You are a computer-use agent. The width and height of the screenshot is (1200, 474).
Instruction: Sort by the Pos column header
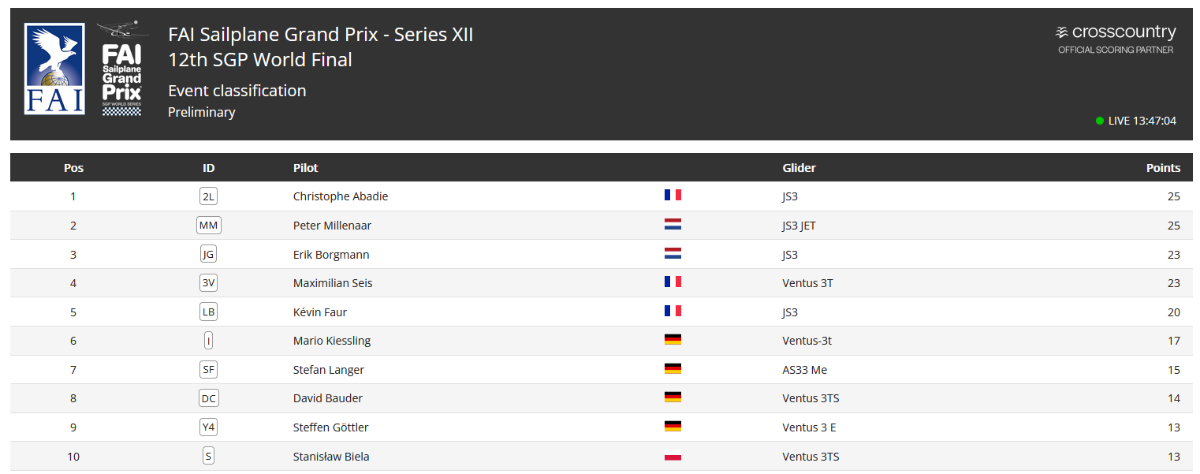(x=73, y=168)
